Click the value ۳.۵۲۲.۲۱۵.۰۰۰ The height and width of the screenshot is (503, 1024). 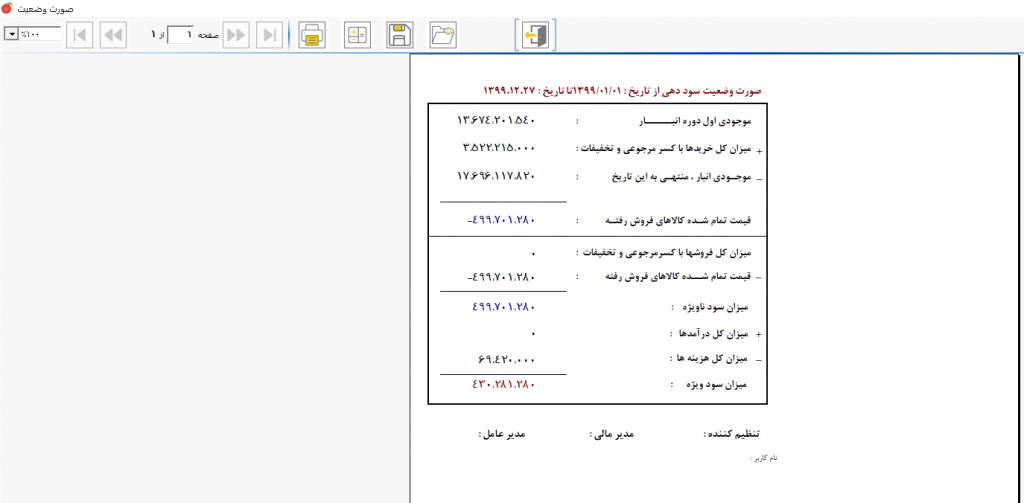coord(499,148)
